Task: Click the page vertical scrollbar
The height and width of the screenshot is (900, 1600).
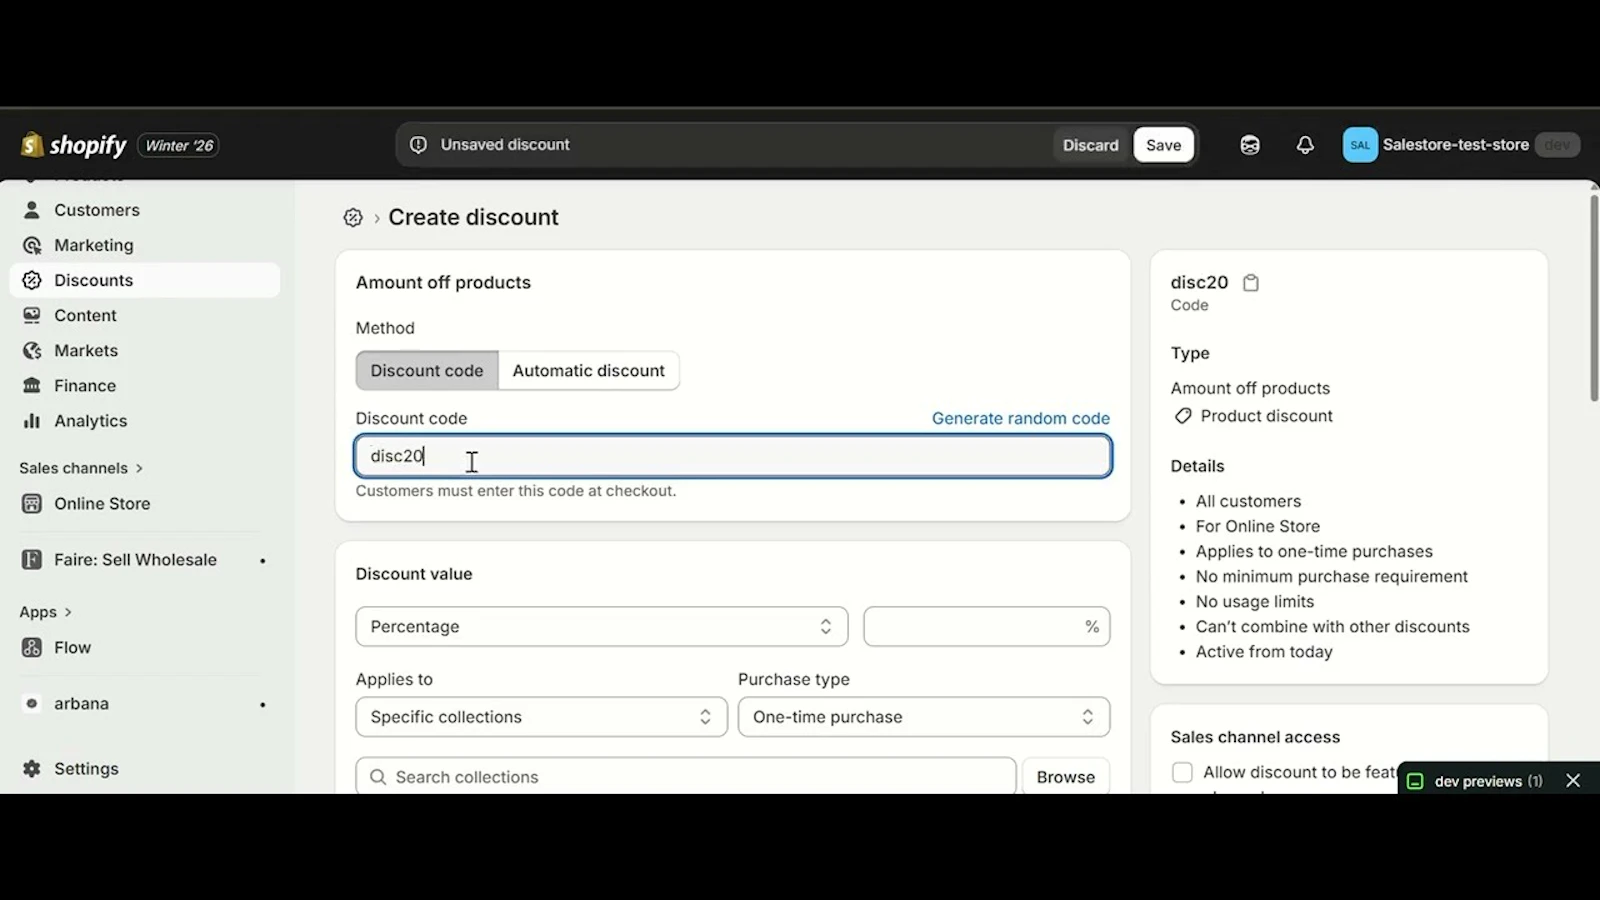Action: click(1594, 299)
